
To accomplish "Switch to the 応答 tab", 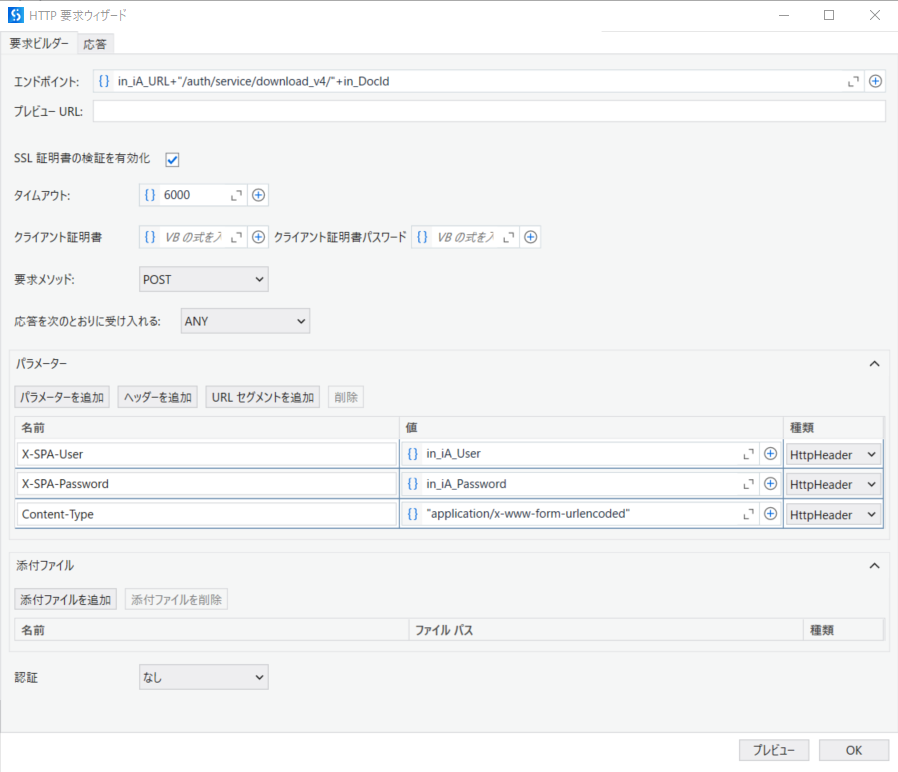I will (x=95, y=44).
